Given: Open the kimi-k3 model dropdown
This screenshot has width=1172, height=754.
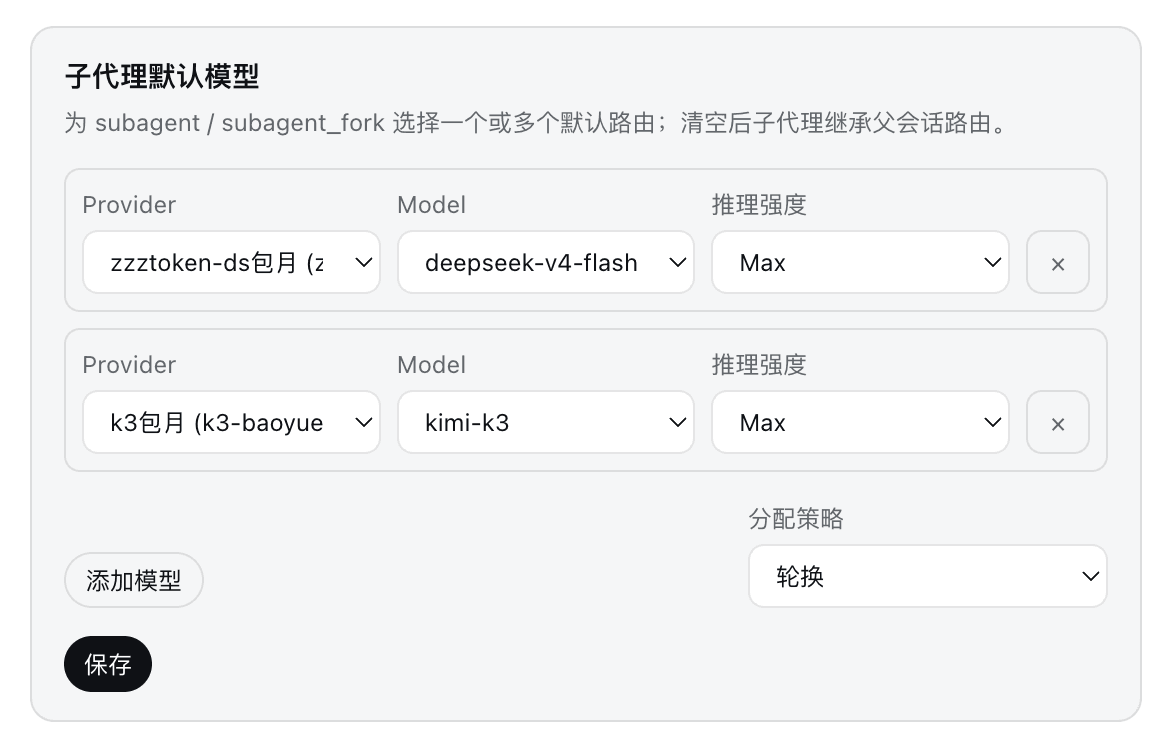Looking at the screenshot, I should pos(546,422).
